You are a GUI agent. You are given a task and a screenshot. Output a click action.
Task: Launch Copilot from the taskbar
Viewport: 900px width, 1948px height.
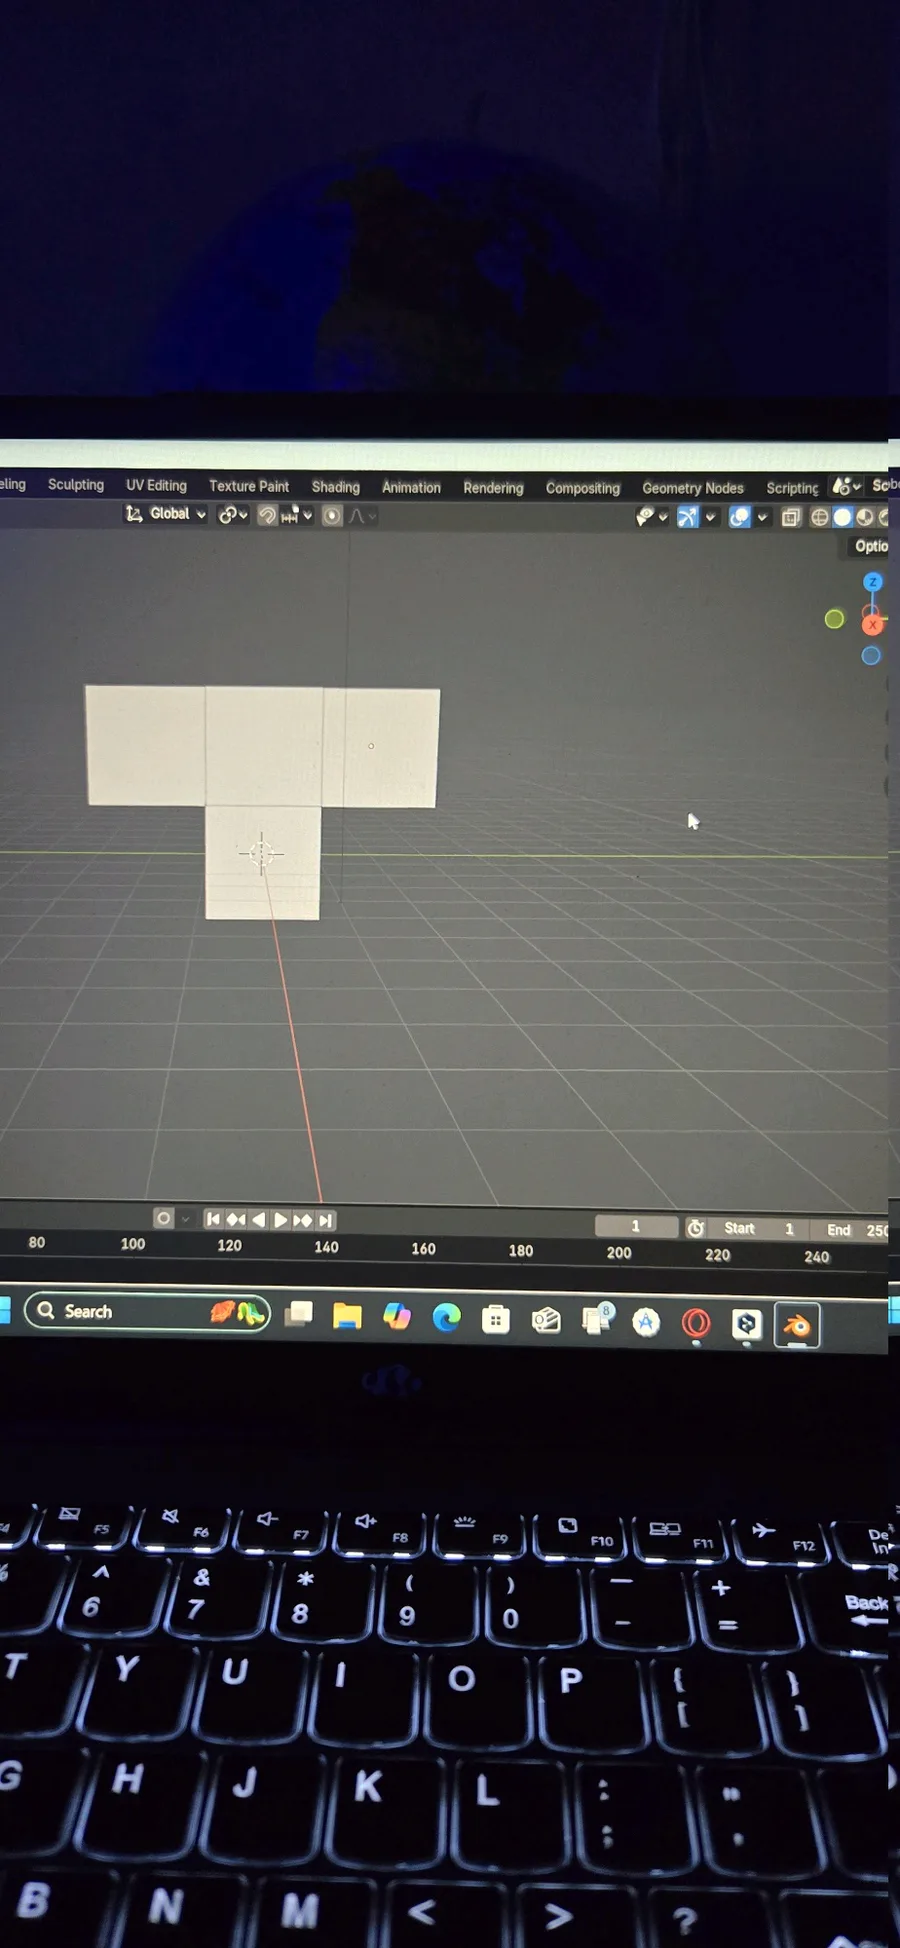coord(397,1317)
